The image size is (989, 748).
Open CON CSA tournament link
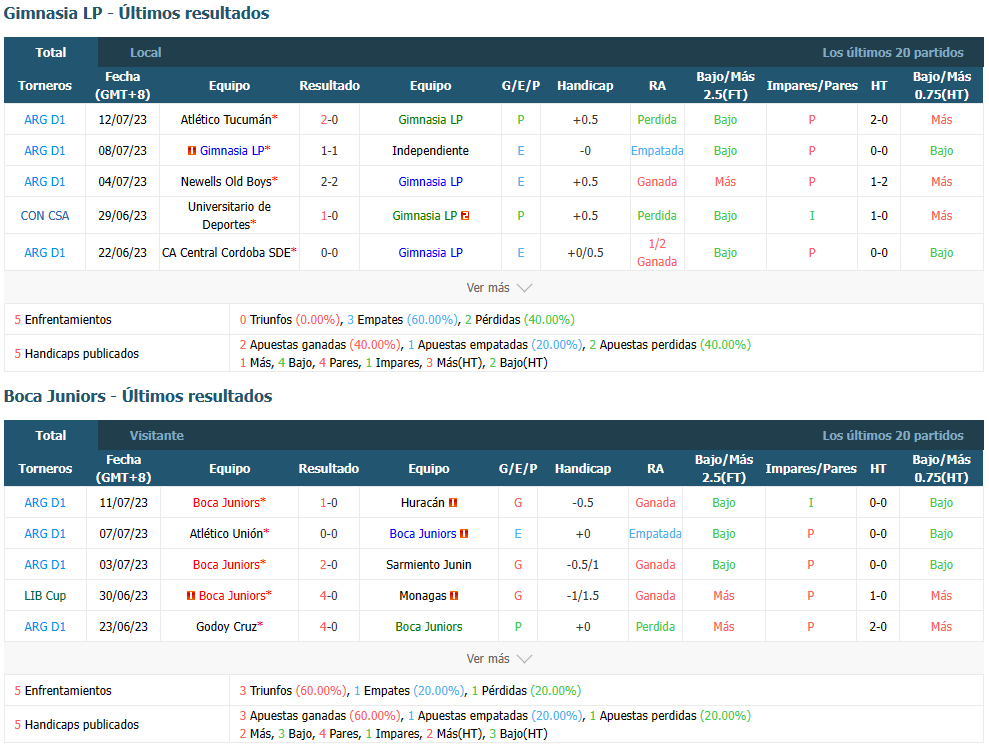tap(45, 216)
